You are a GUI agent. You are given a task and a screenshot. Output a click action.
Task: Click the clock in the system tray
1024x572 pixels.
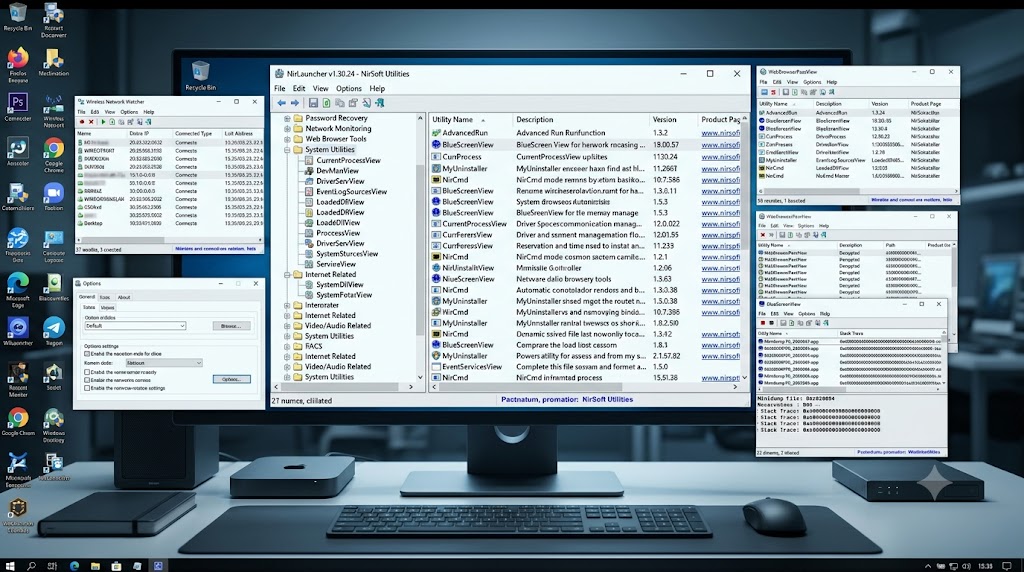(985, 566)
